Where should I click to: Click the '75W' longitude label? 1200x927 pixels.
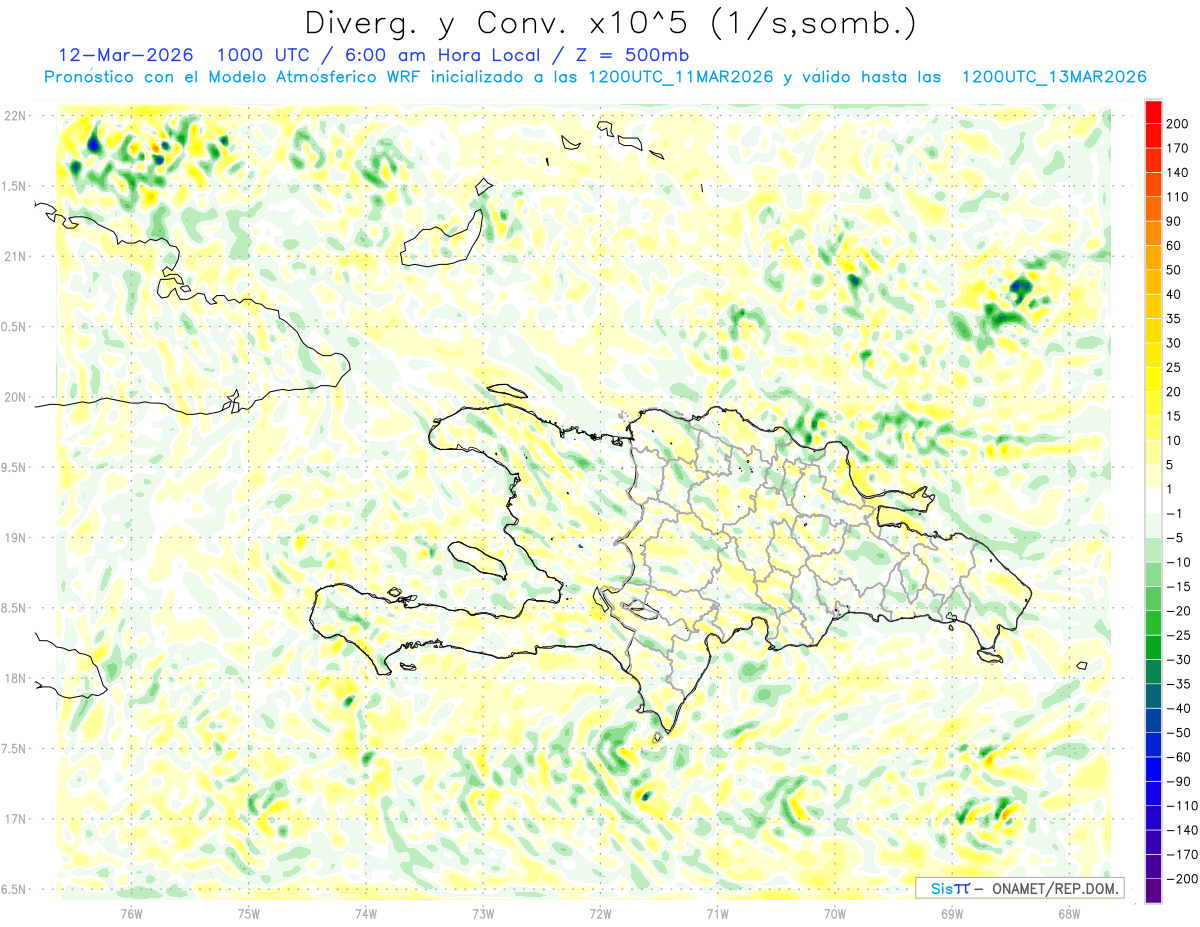point(249,914)
